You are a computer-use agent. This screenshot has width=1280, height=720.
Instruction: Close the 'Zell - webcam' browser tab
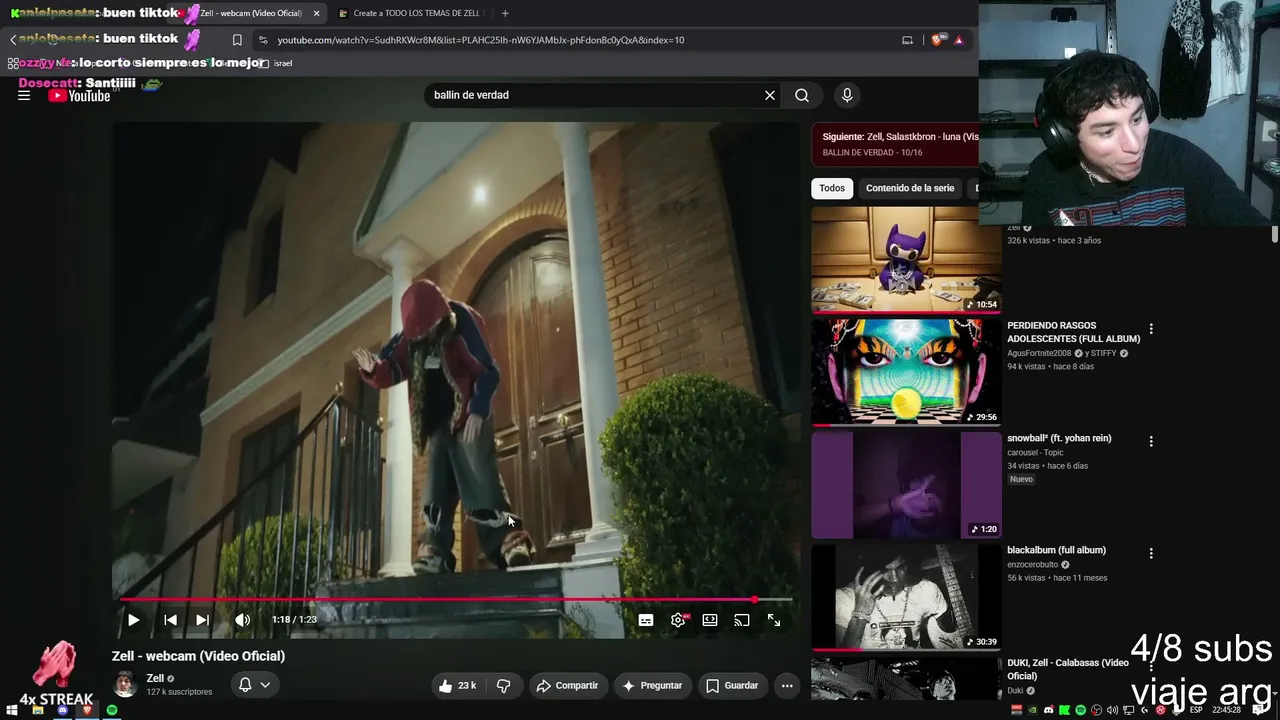click(x=317, y=13)
